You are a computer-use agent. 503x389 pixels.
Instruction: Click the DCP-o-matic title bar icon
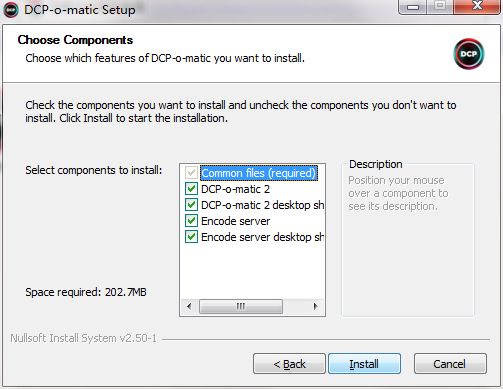(11, 10)
